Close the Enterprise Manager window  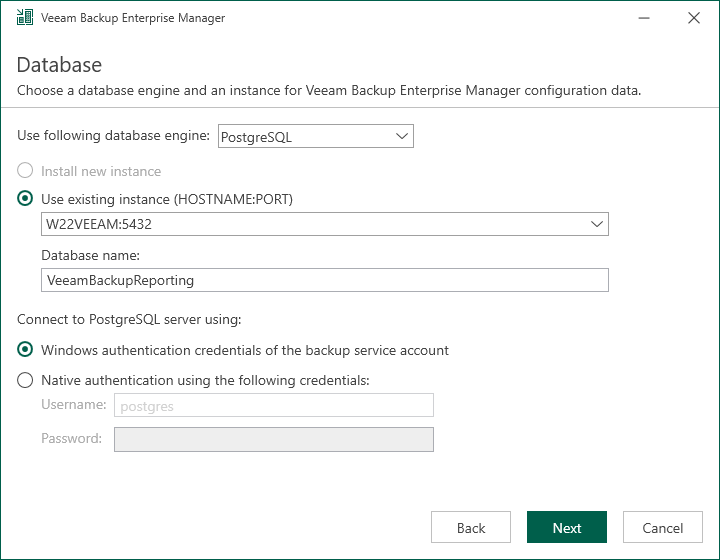694,18
